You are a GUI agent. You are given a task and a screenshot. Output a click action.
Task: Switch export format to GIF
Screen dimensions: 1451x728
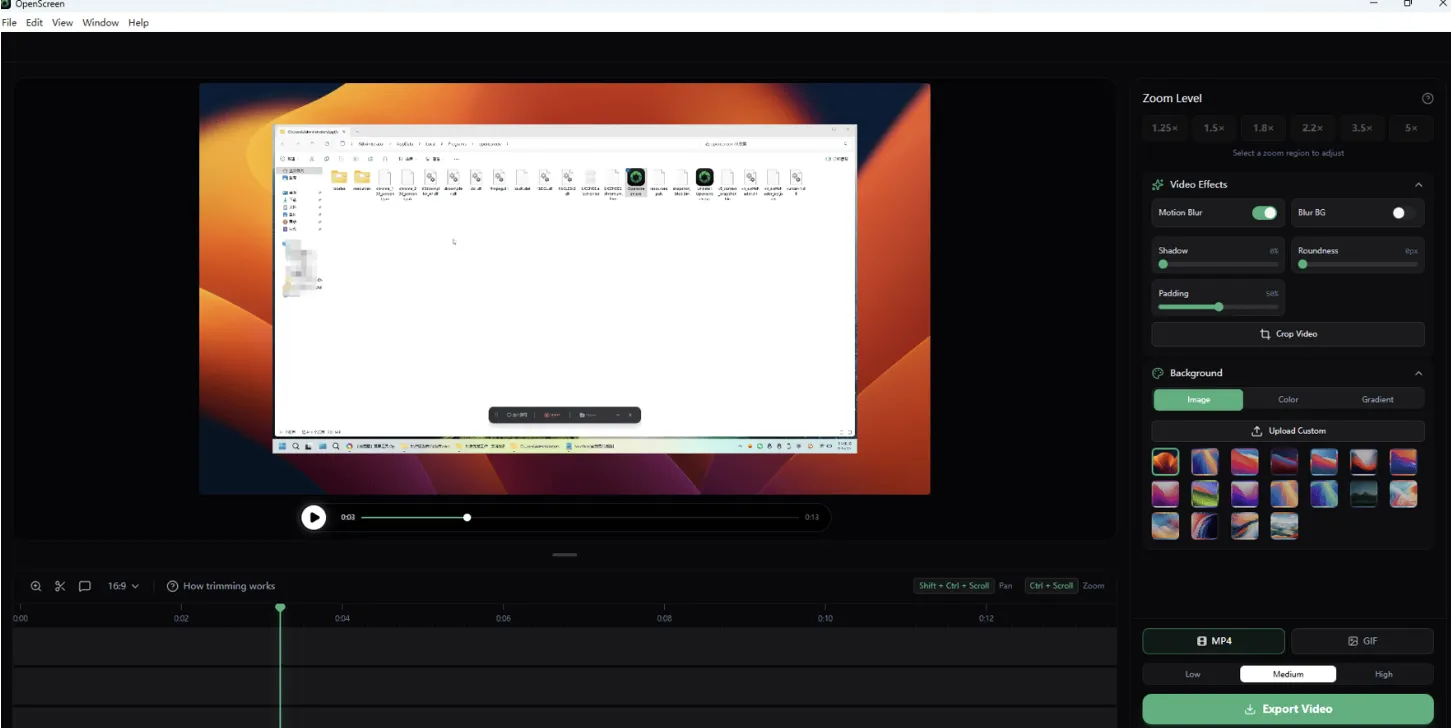click(x=1362, y=641)
